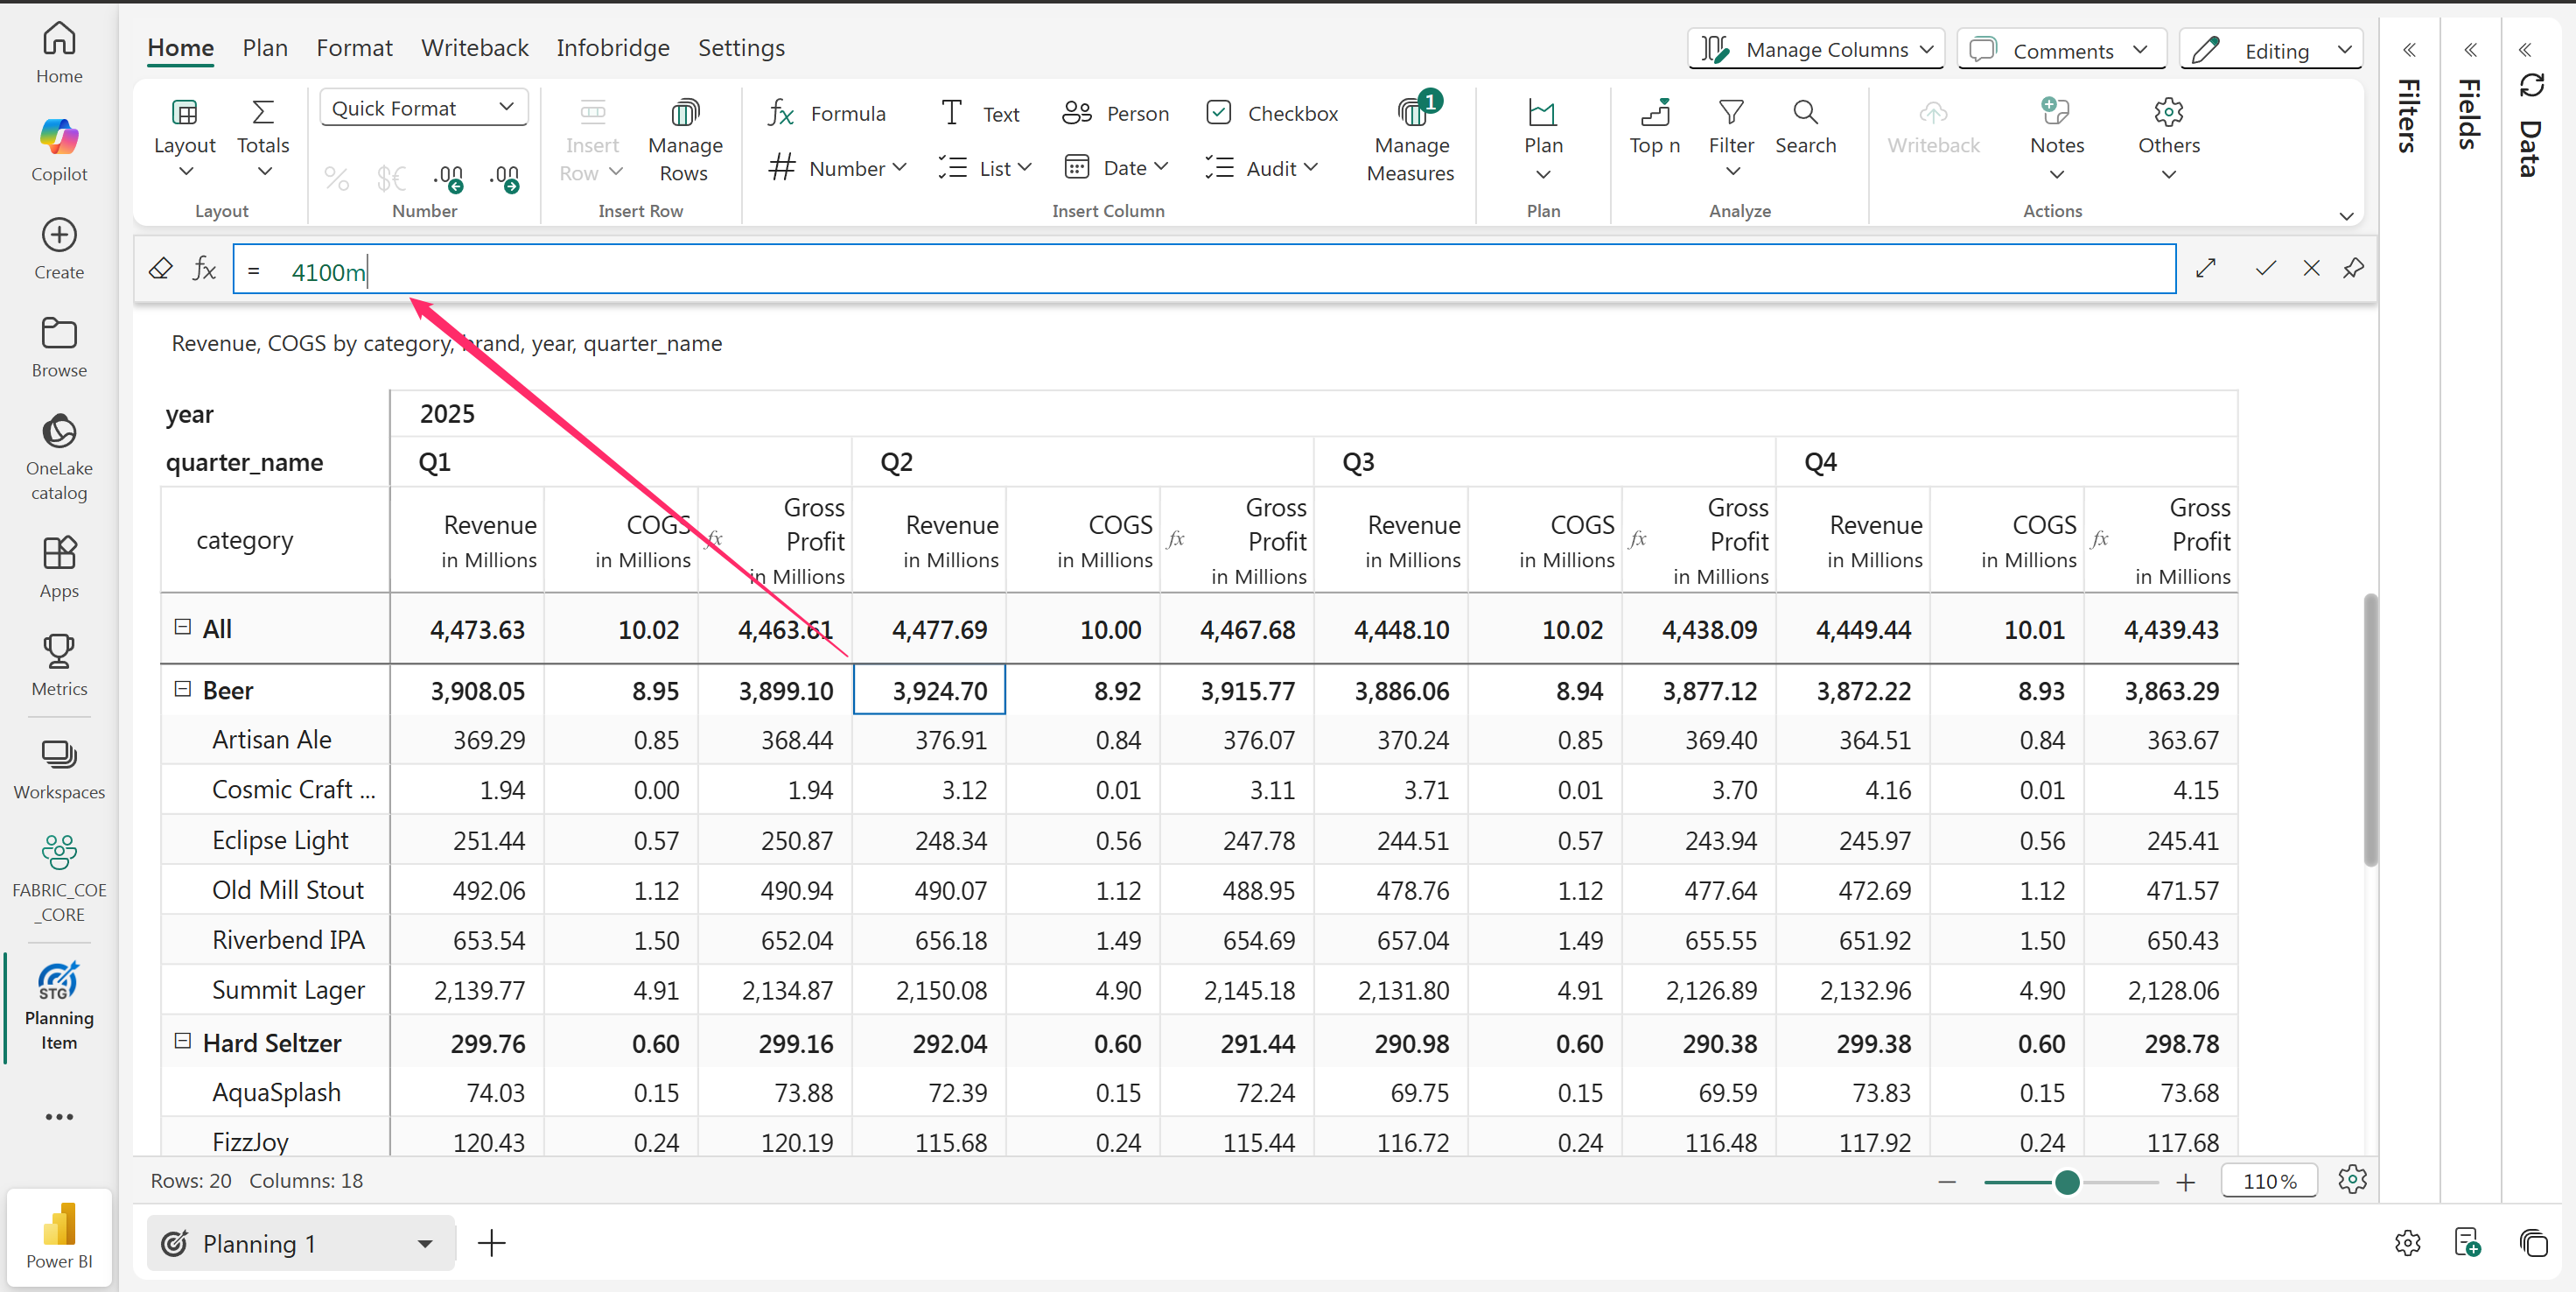Click the zoom slider handle

tap(2067, 1182)
